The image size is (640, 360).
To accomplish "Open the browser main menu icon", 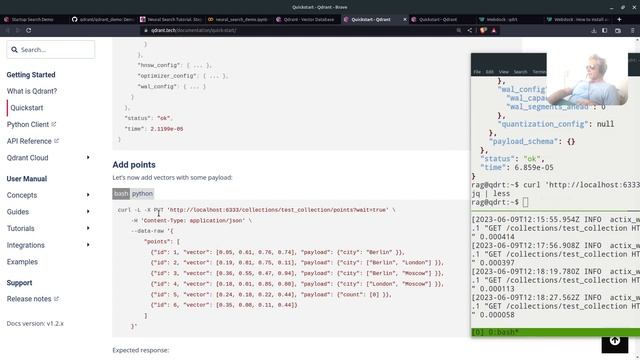I will 633,30.
